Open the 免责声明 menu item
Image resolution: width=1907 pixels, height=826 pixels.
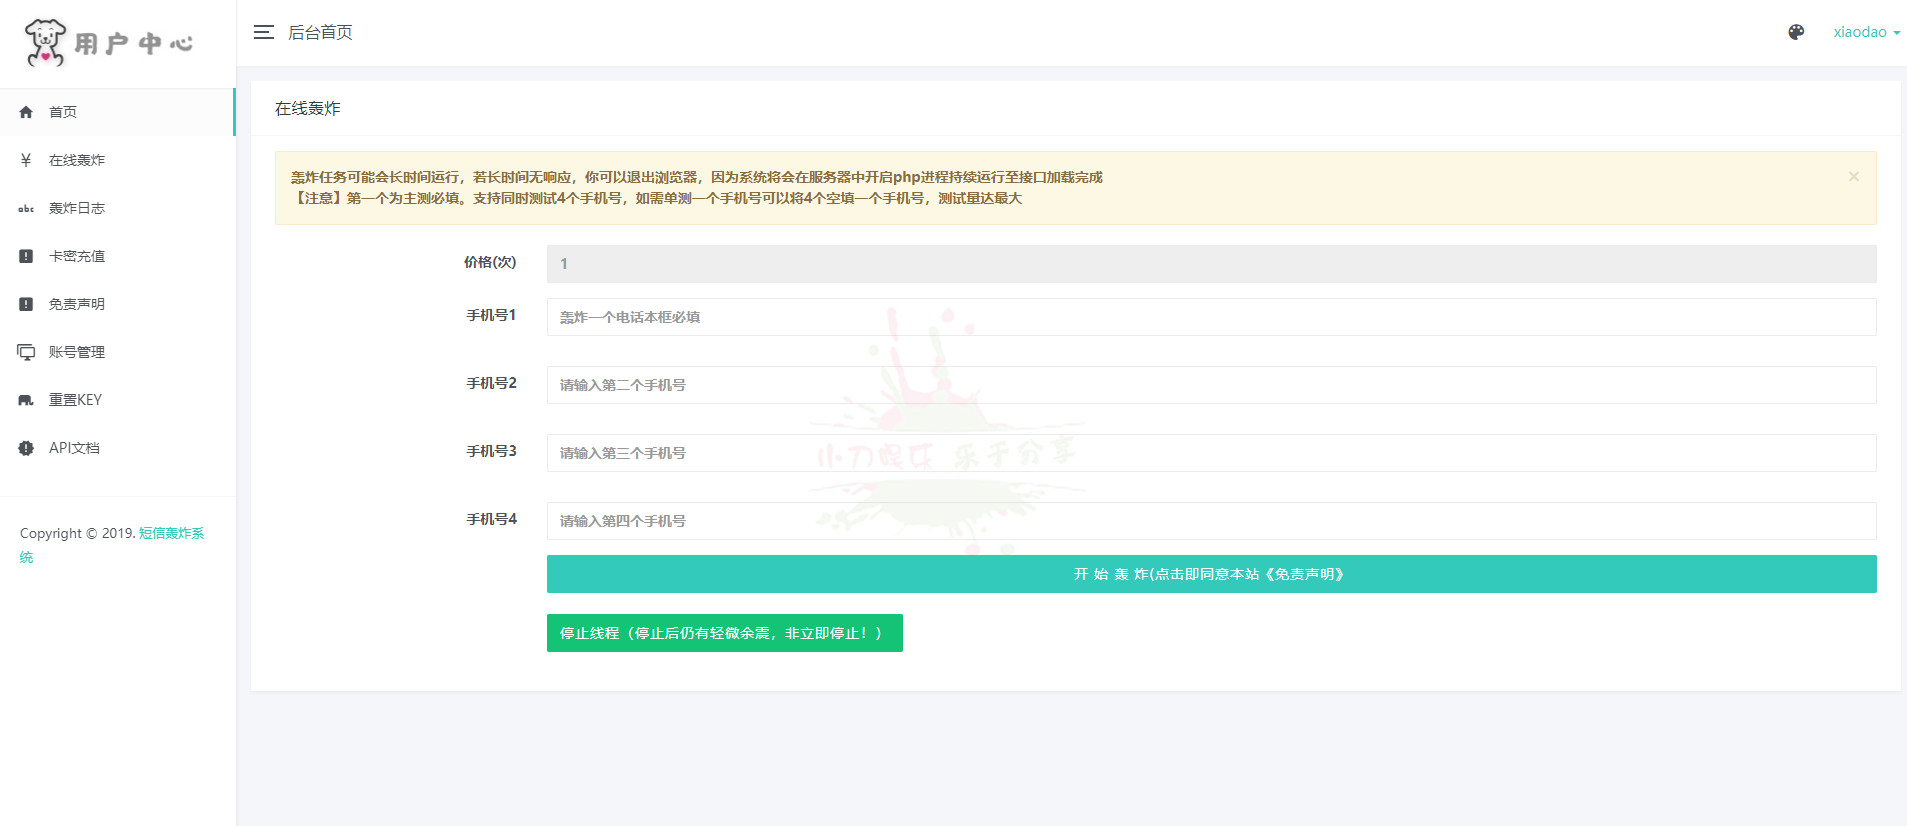(x=77, y=304)
